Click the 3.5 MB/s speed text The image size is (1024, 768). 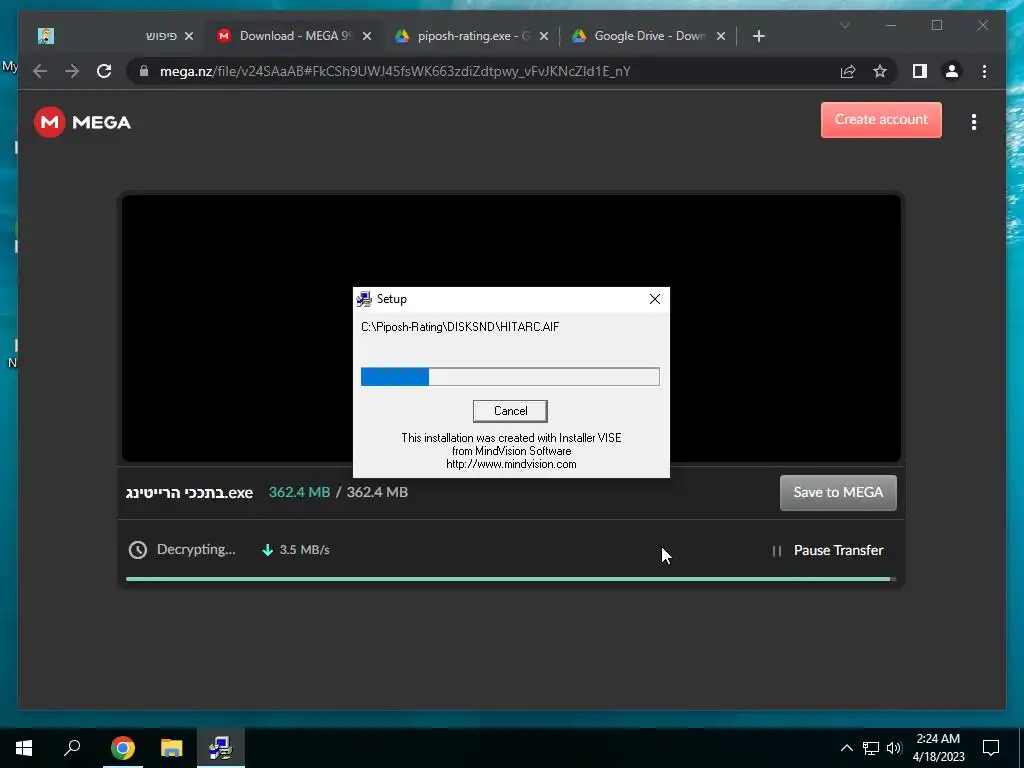(304, 550)
